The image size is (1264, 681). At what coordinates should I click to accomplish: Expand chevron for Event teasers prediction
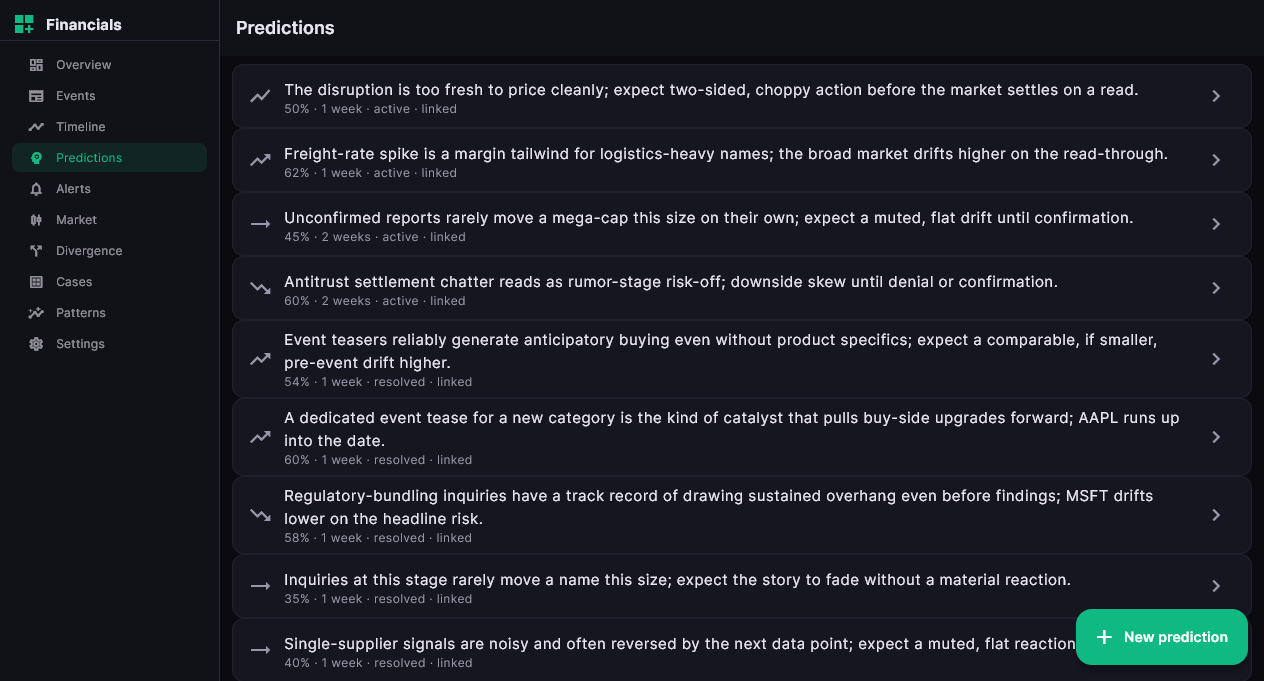point(1216,359)
